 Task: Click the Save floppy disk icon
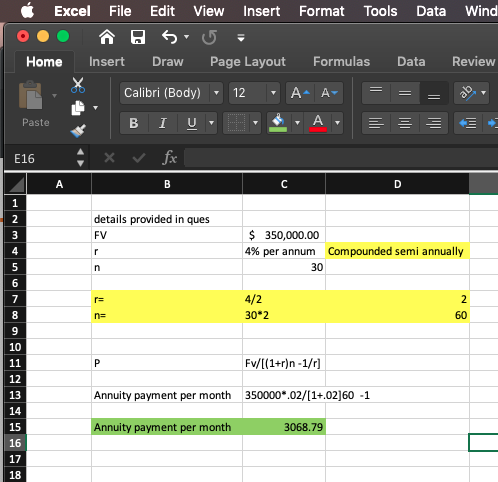point(138,37)
